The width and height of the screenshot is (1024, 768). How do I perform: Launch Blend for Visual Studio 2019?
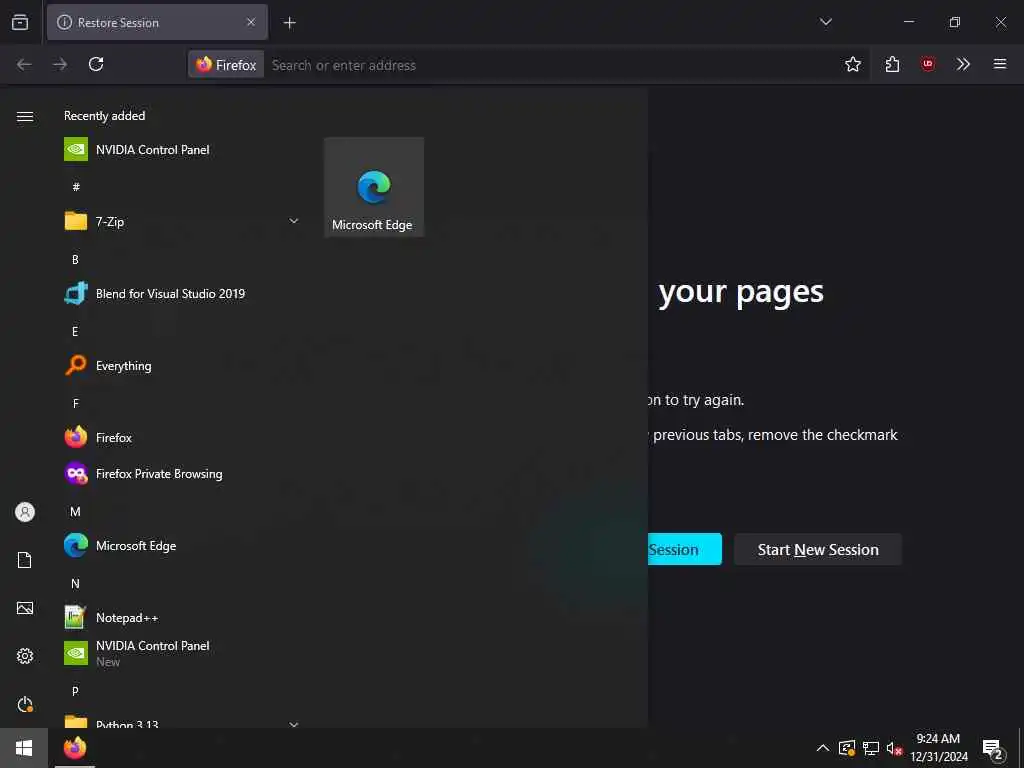[x=183, y=294]
